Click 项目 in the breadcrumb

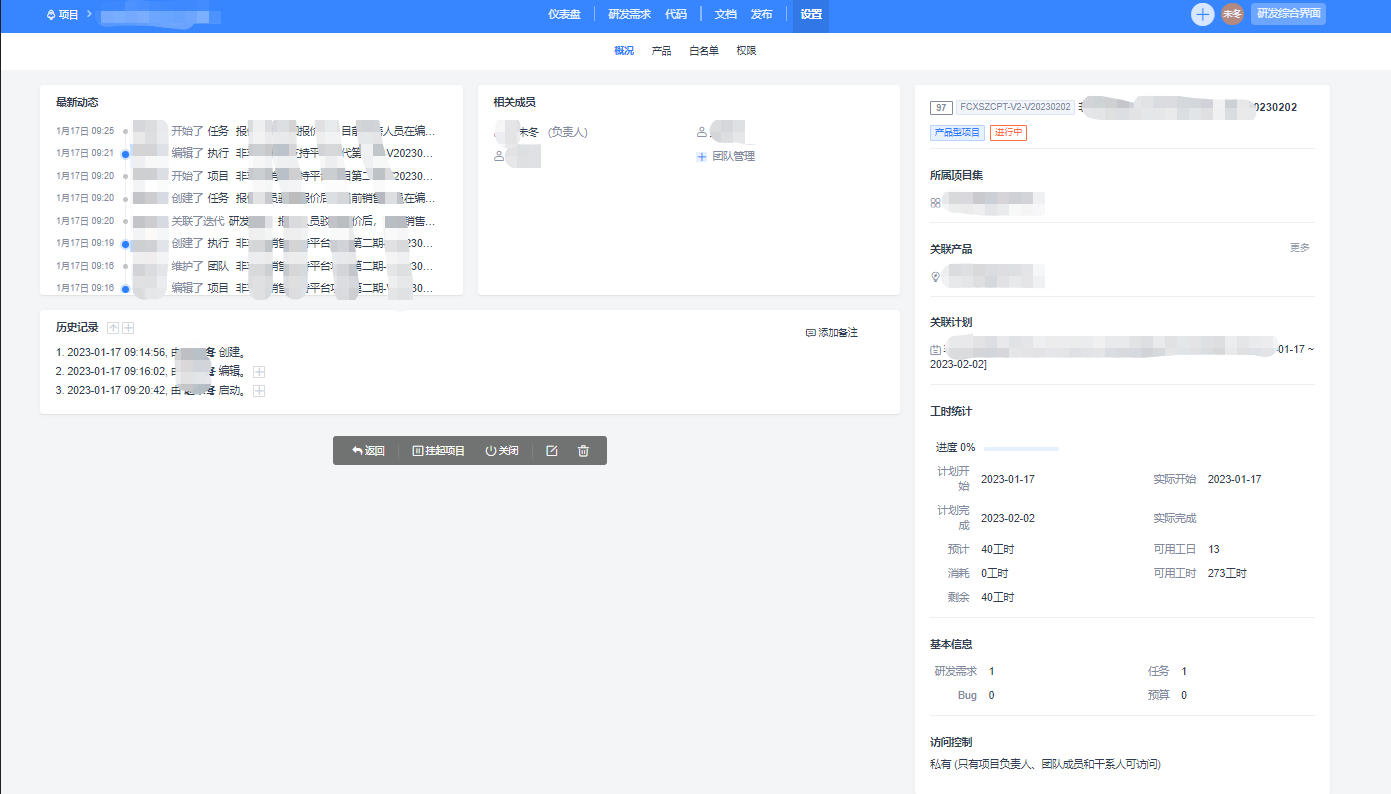click(x=68, y=15)
